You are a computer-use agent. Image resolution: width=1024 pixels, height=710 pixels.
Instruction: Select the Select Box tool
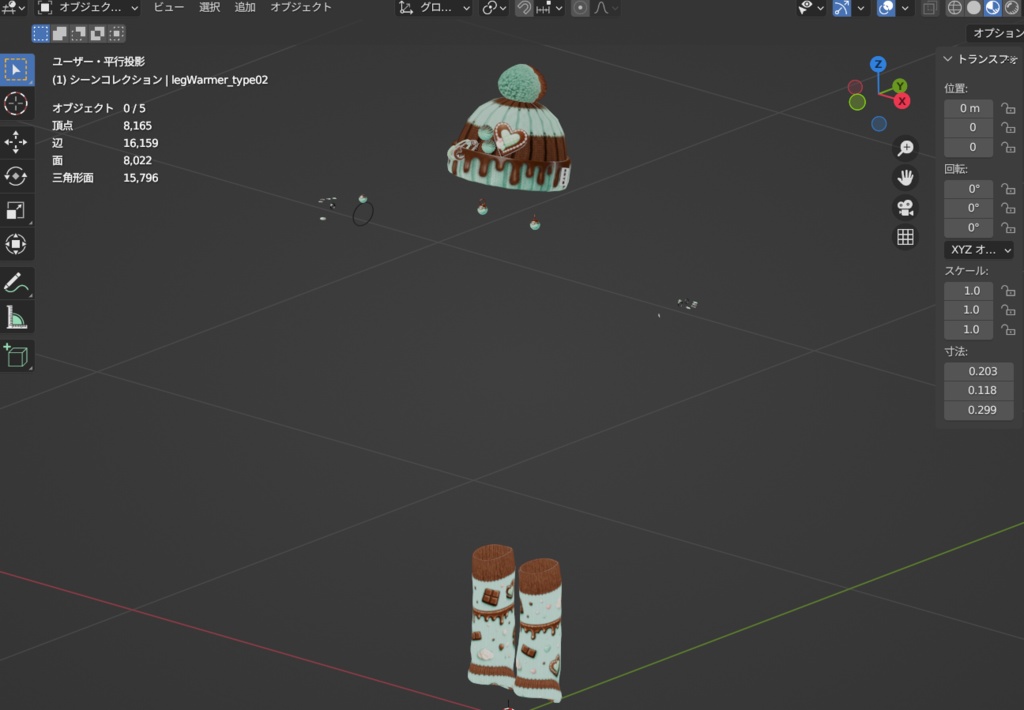[16, 69]
